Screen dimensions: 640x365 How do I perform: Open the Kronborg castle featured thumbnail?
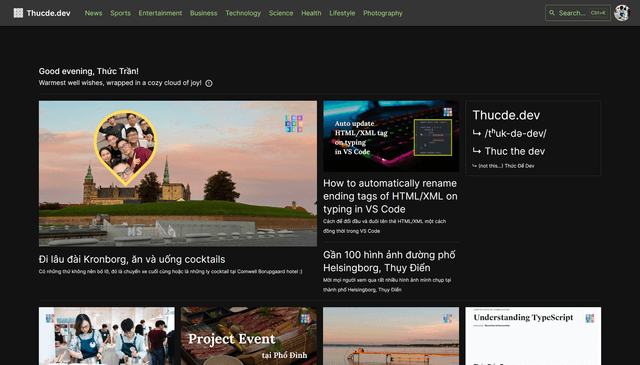click(178, 174)
